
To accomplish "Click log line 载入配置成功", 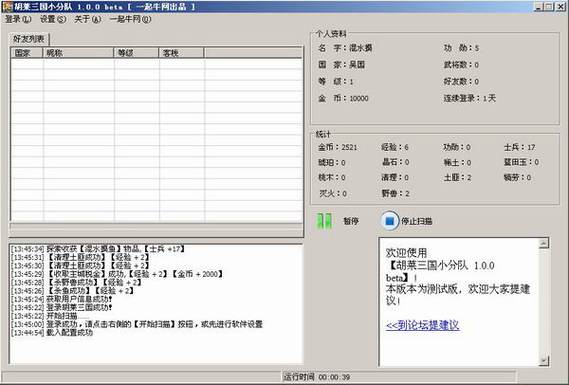I will pyautogui.click(x=52, y=332).
